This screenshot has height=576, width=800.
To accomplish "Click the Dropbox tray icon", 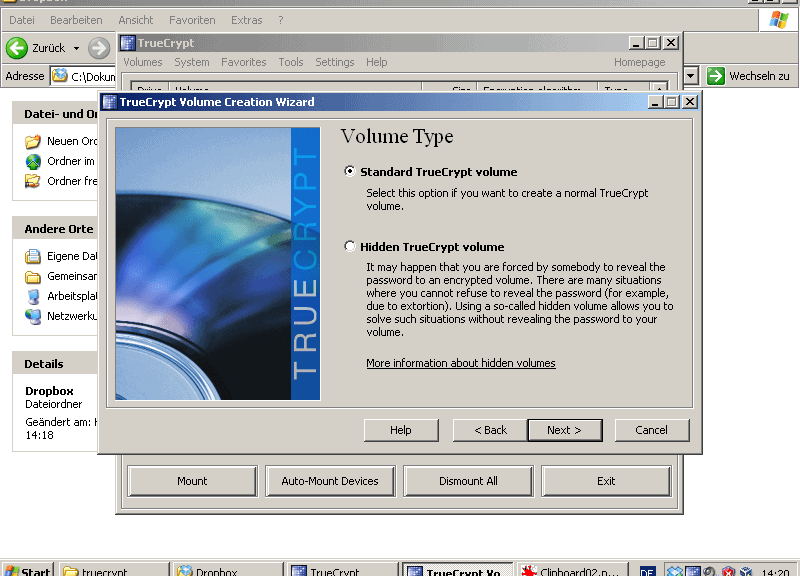I will coord(675,571).
